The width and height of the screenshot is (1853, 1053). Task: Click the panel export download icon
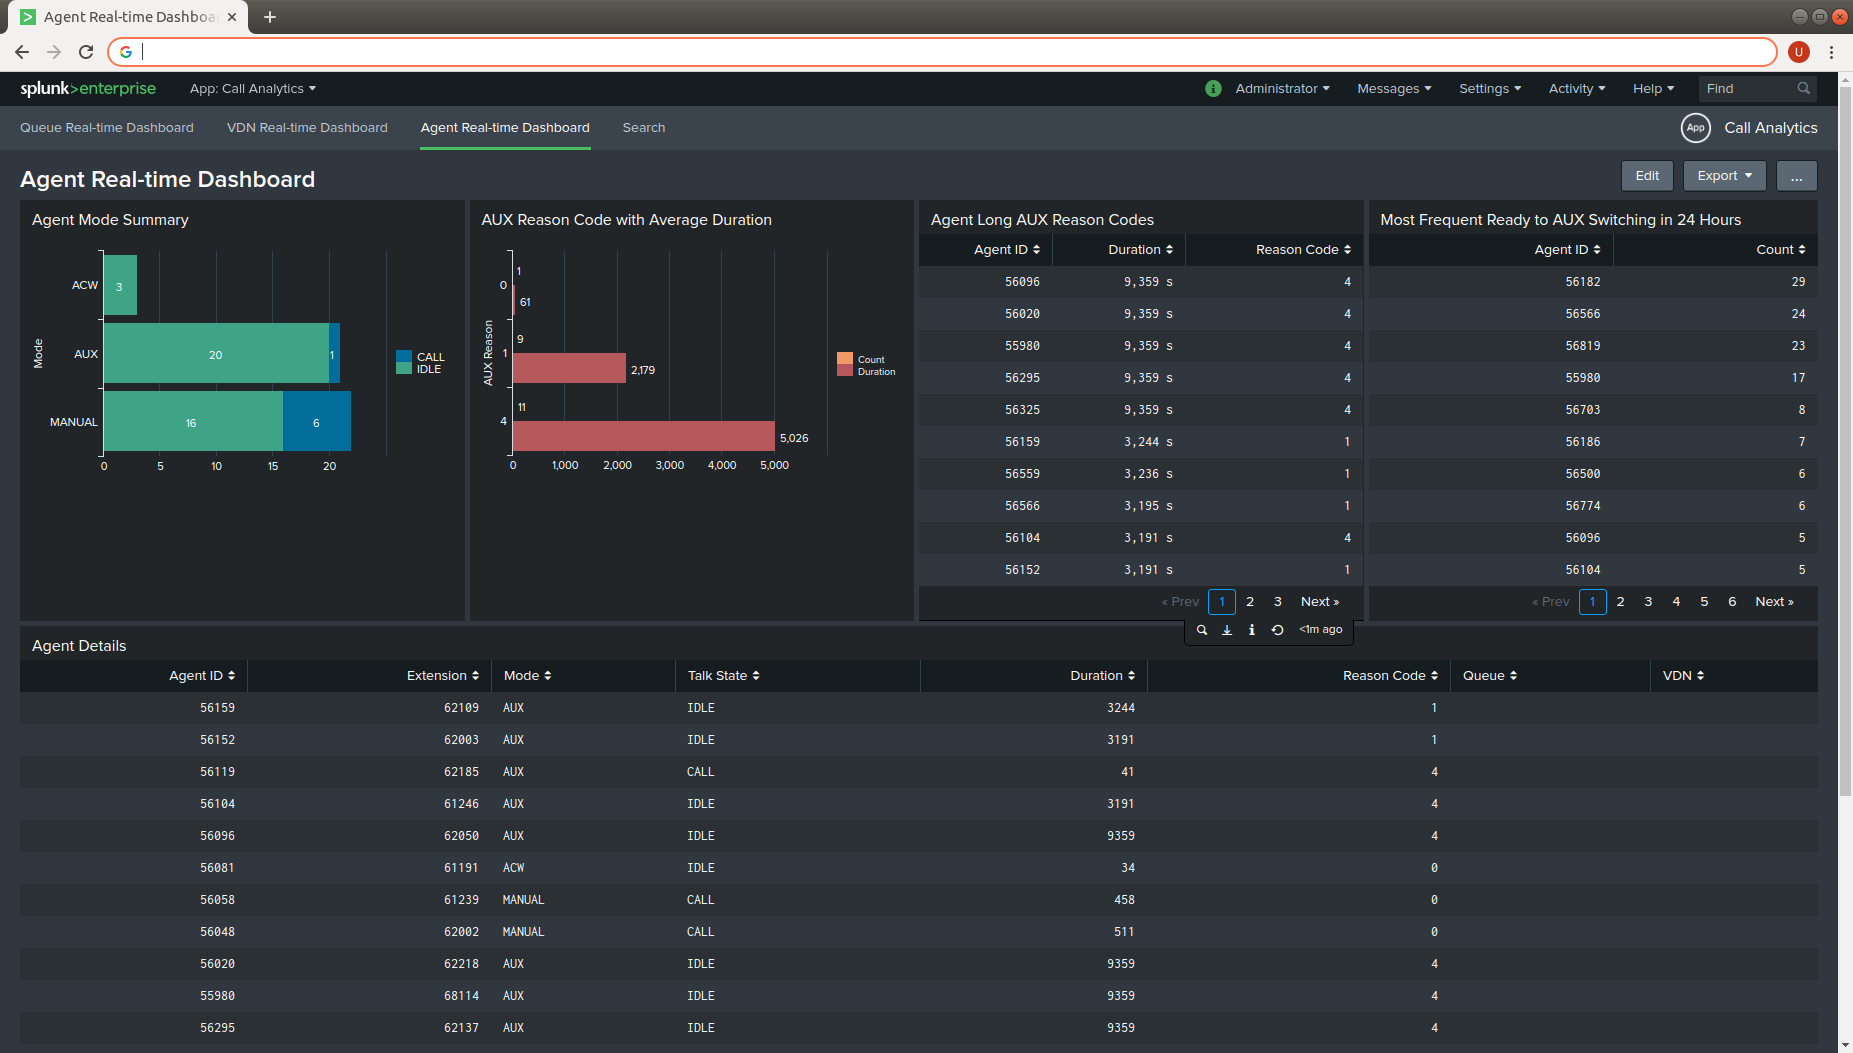pyautogui.click(x=1227, y=630)
